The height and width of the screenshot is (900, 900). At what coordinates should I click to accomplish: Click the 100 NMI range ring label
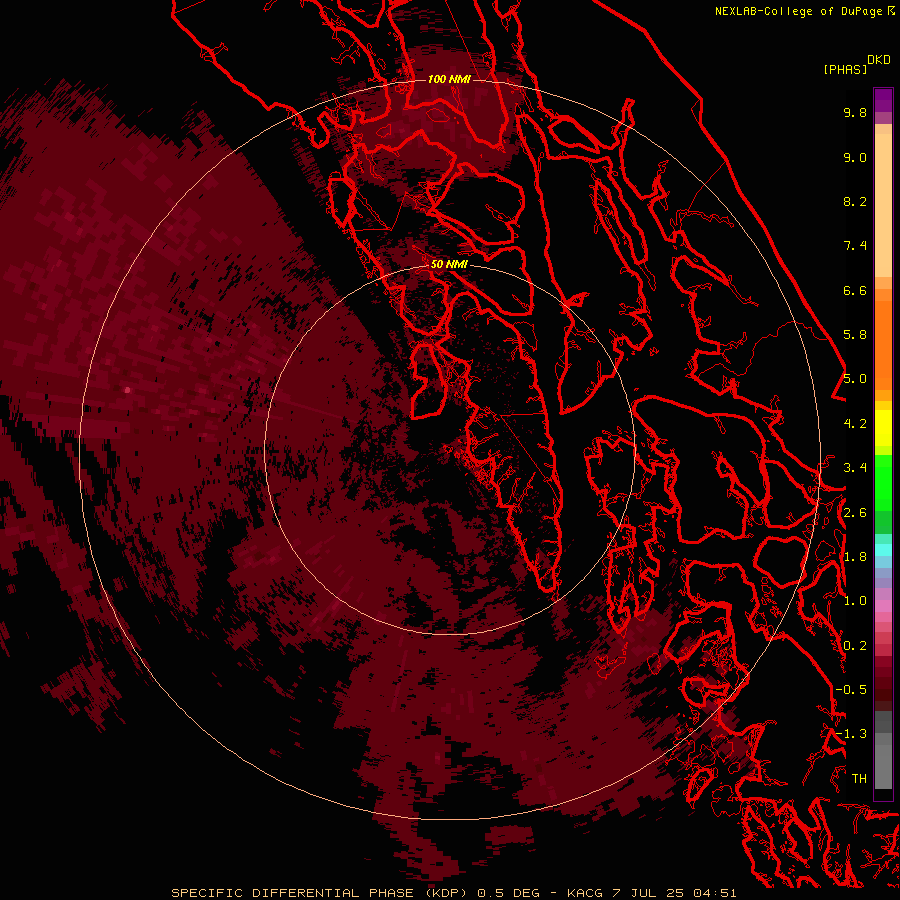pos(449,79)
